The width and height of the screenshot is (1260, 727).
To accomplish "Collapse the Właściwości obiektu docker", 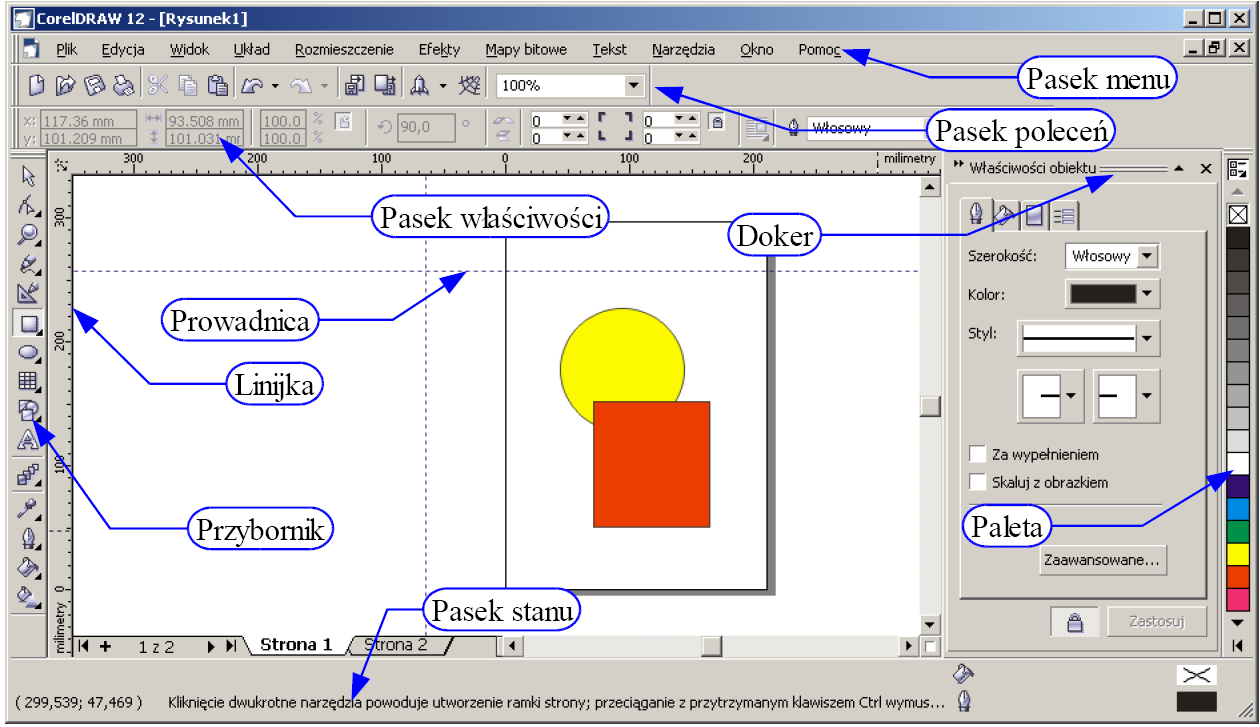I will pyautogui.click(x=1179, y=168).
